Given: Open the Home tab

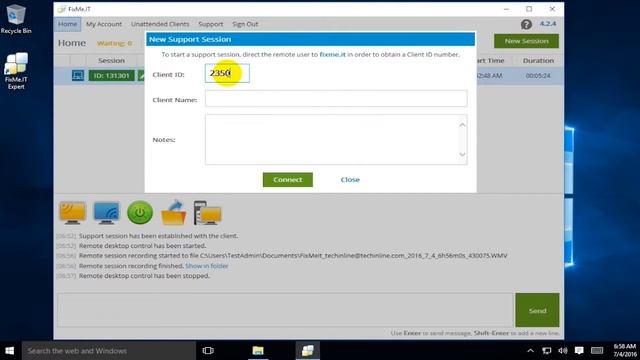Looking at the screenshot, I should pos(67,24).
